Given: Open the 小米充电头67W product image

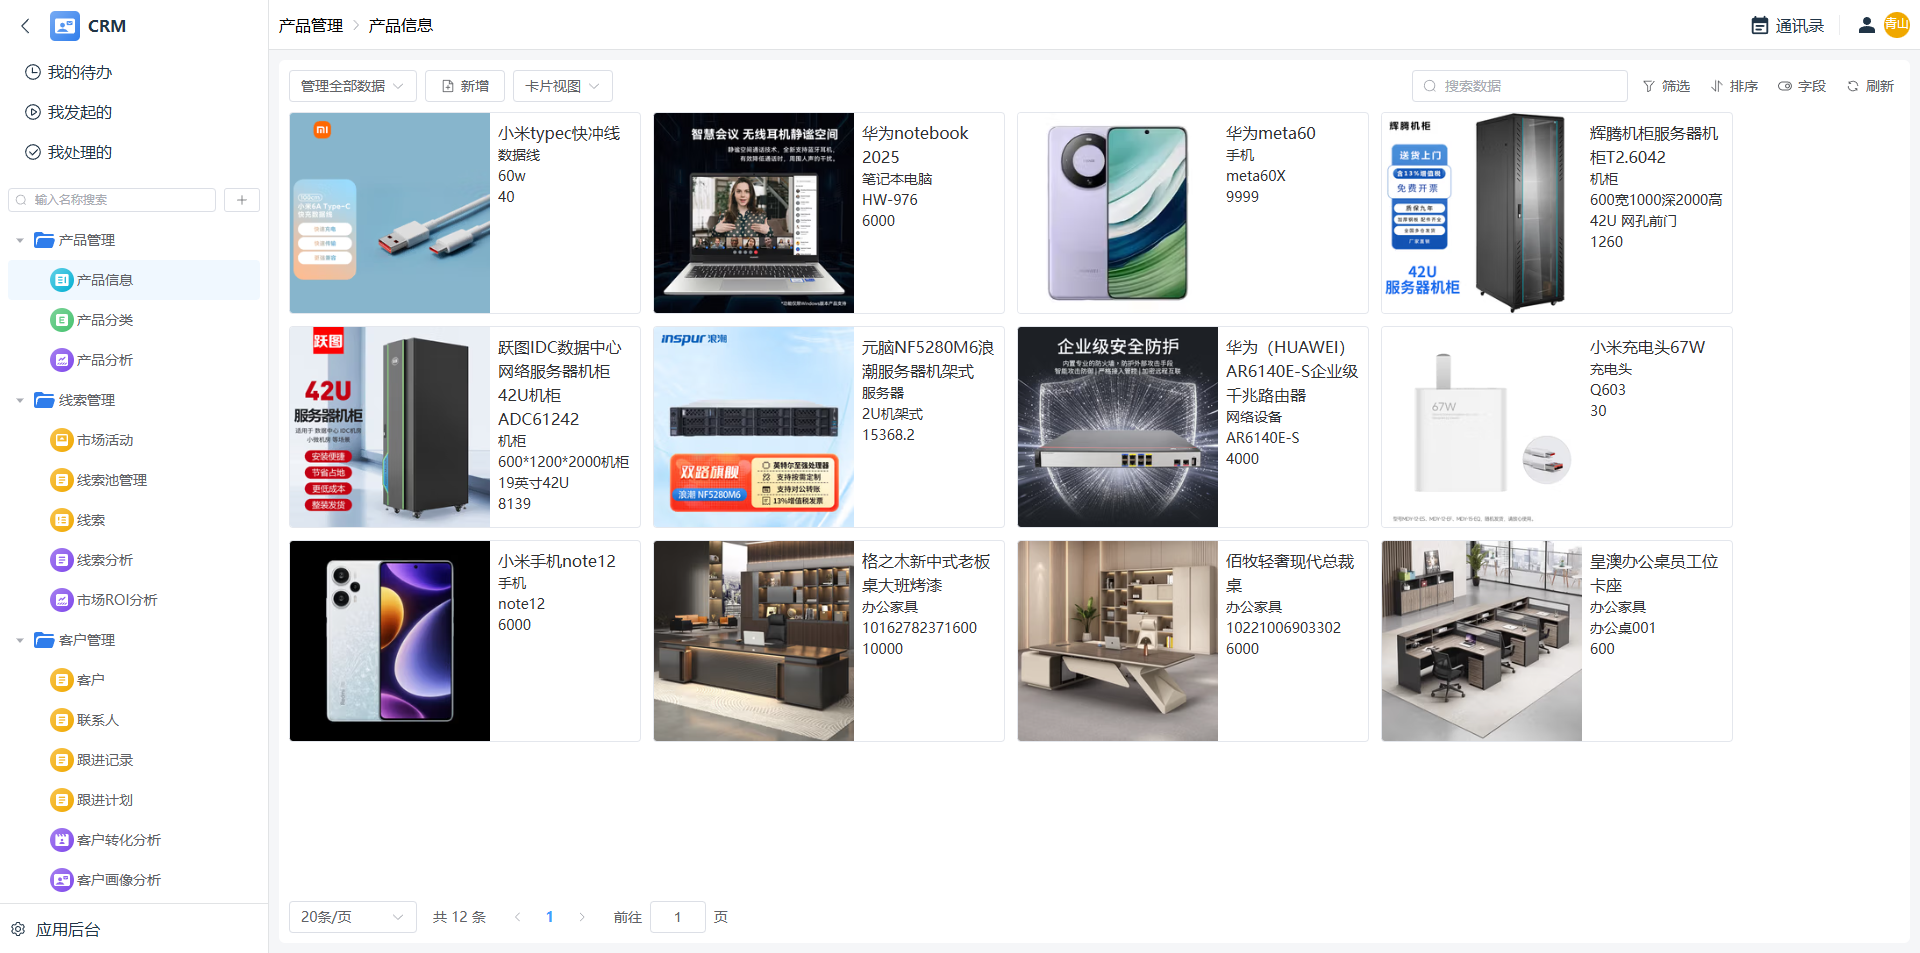Looking at the screenshot, I should click(1482, 427).
